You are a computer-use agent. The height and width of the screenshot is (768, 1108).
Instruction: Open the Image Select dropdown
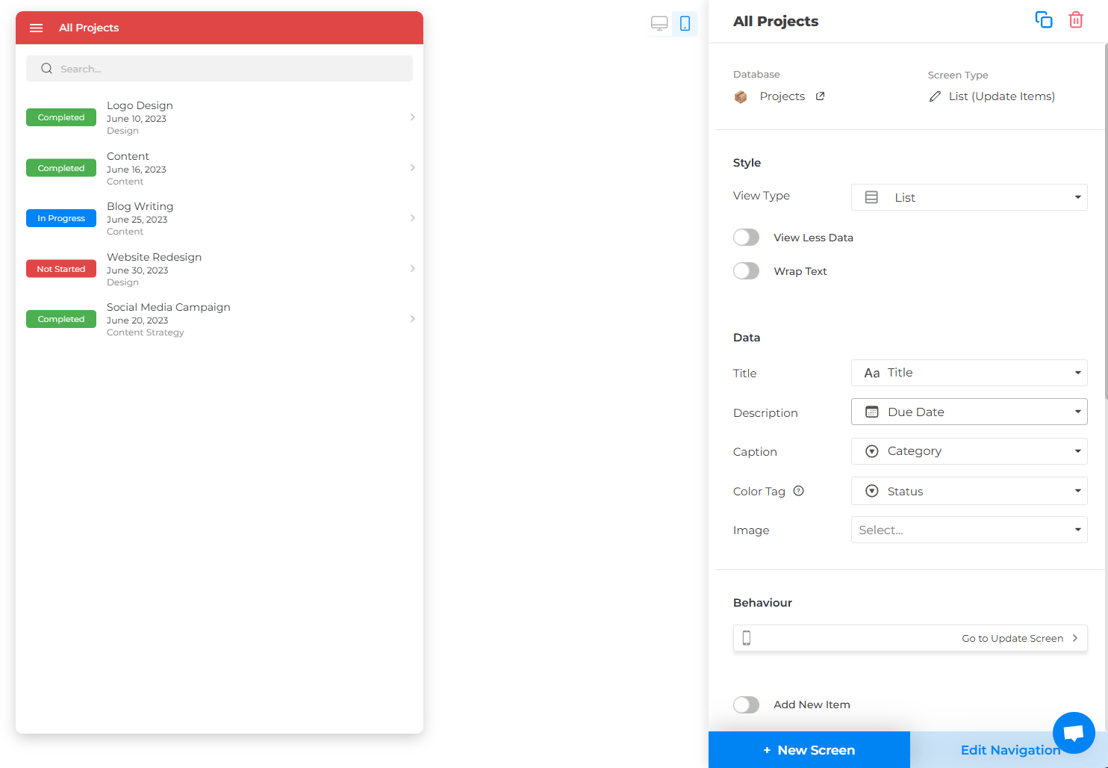(x=969, y=530)
